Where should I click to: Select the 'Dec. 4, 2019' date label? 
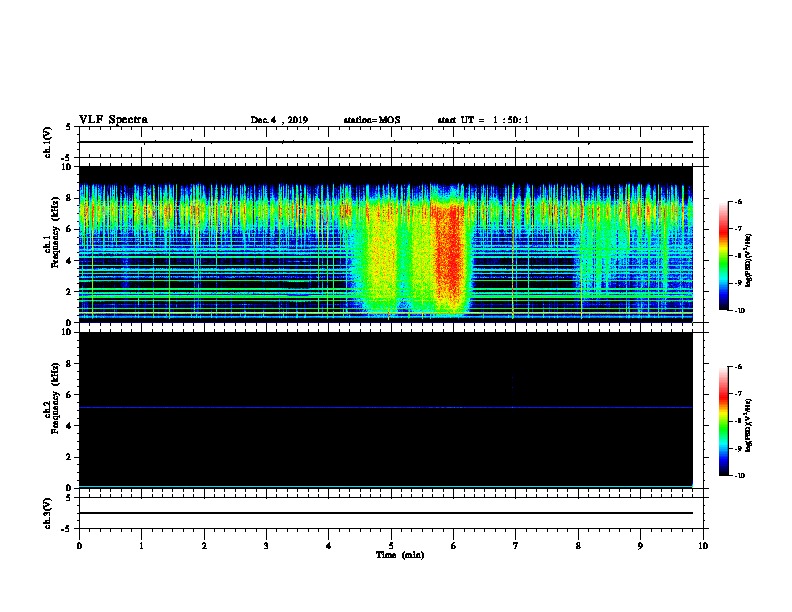coord(279,120)
